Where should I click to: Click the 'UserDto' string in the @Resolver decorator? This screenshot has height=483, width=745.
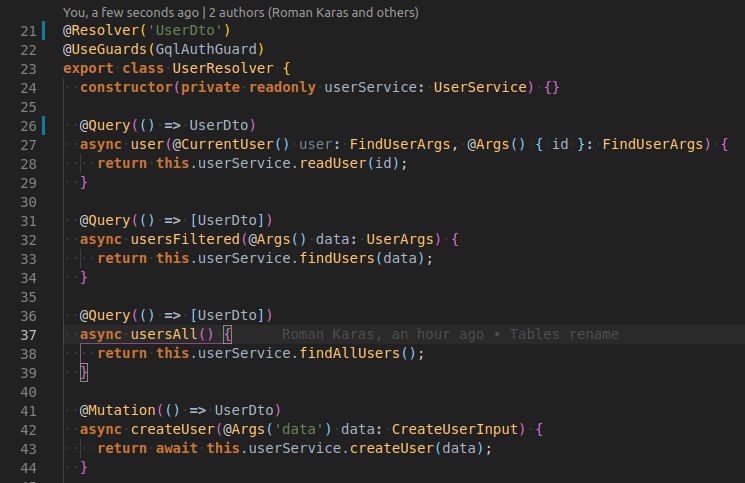pyautogui.click(x=185, y=30)
